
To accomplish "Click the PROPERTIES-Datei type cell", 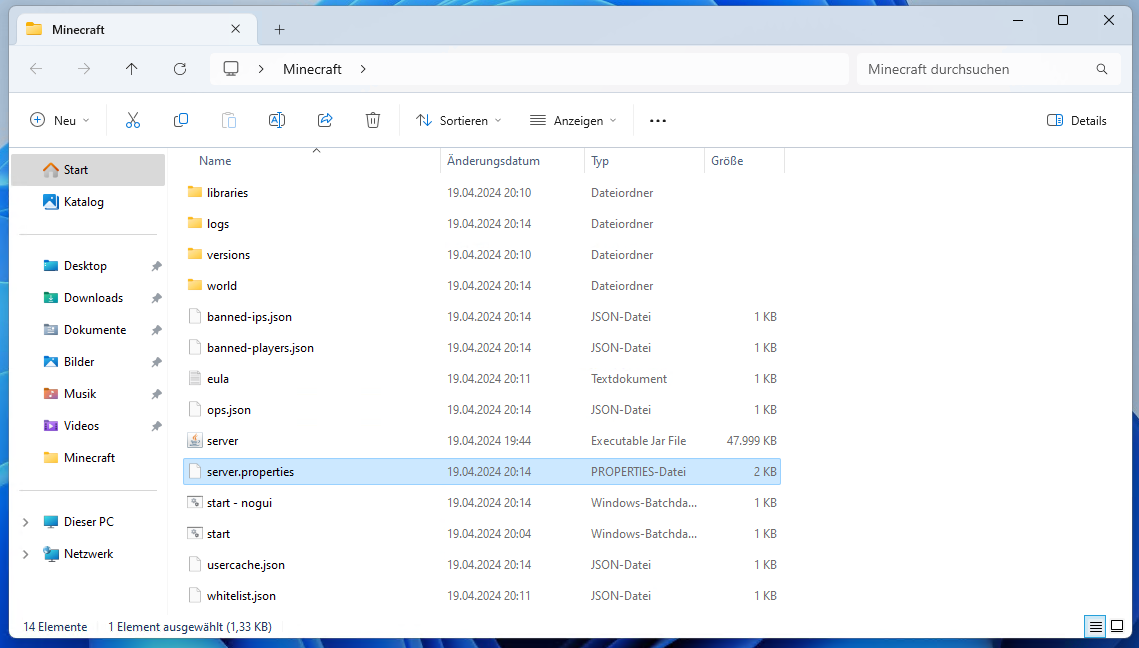I will (638, 471).
